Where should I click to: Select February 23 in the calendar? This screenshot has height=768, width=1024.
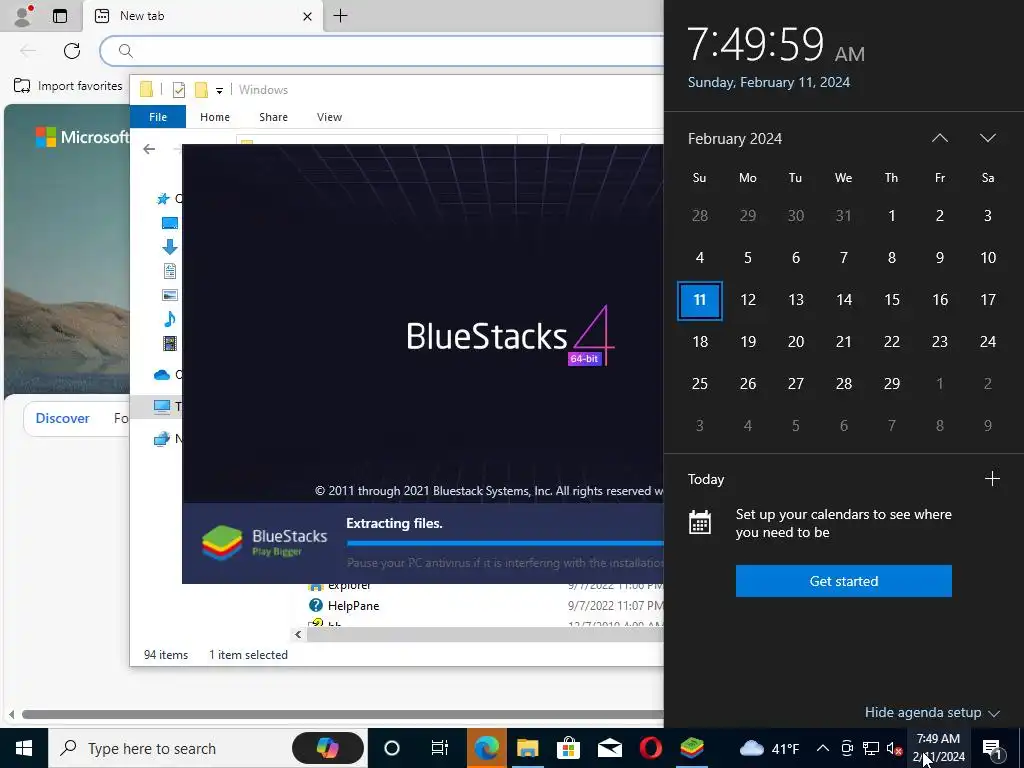[940, 342]
